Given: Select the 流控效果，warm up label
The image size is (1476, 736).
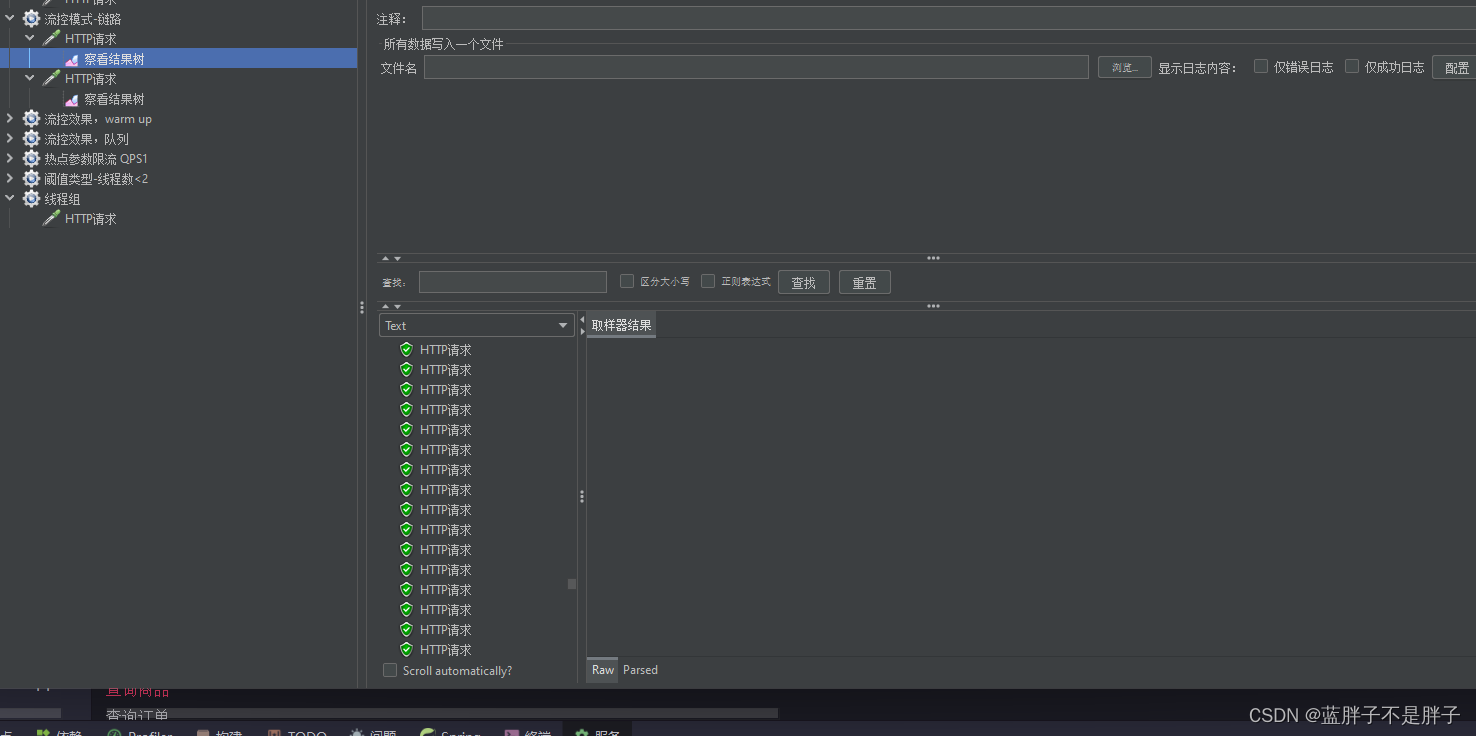Looking at the screenshot, I should click(98, 119).
